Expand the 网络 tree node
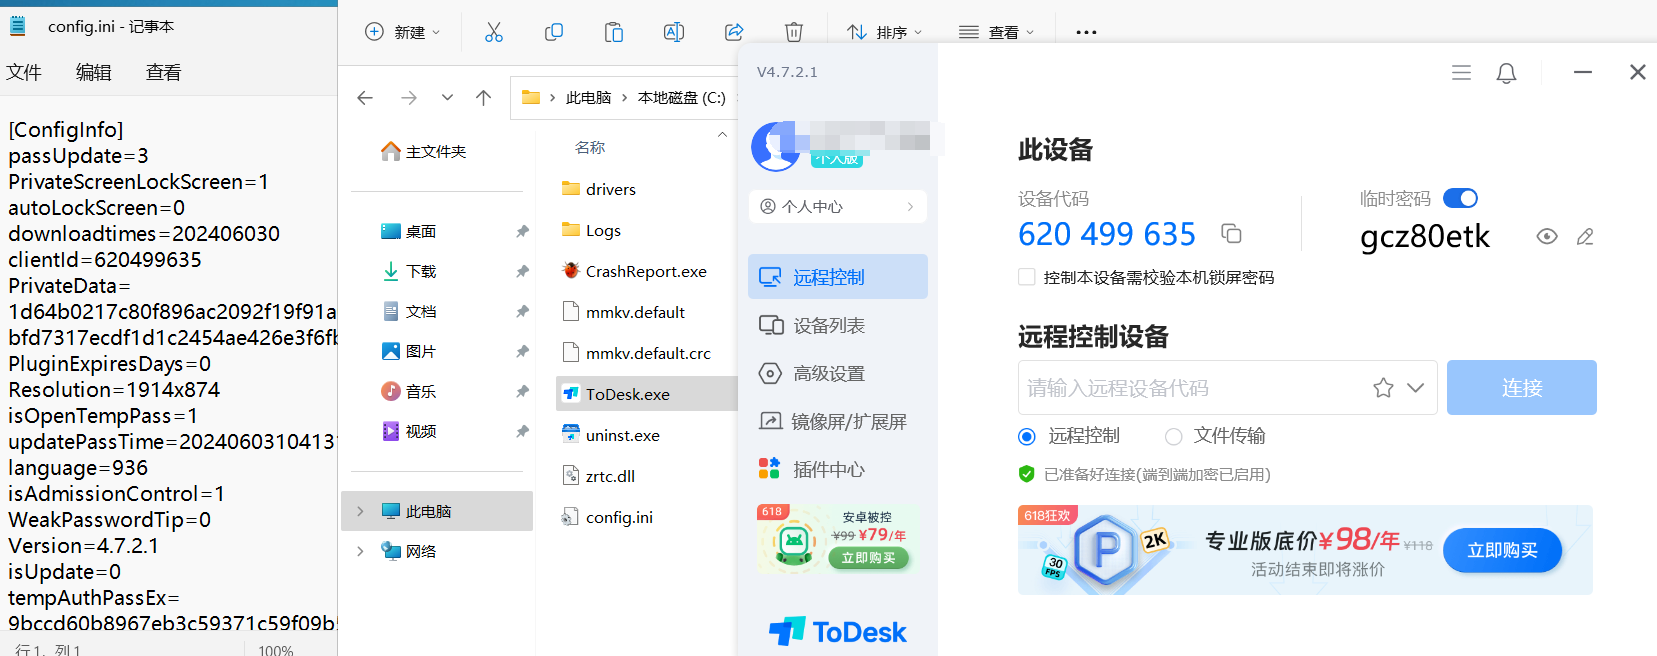Viewport: 1657px width, 656px height. pyautogui.click(x=360, y=551)
